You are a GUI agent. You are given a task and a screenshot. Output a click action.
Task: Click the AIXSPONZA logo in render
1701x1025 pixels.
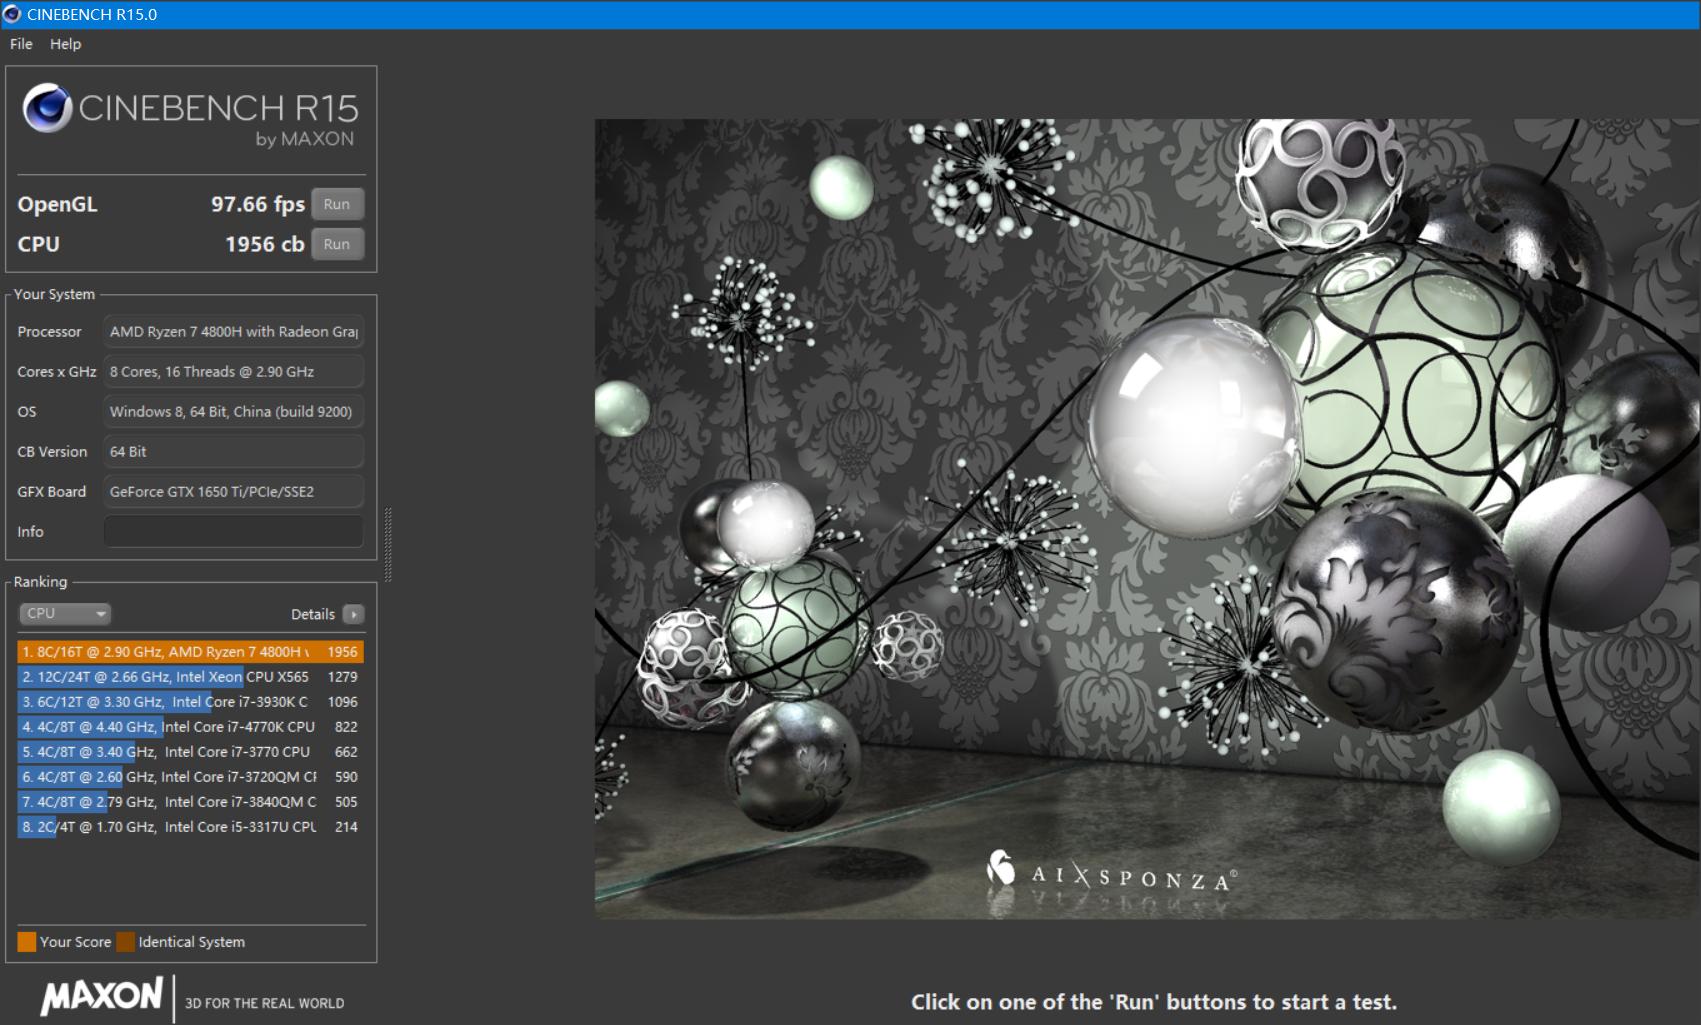(1110, 873)
